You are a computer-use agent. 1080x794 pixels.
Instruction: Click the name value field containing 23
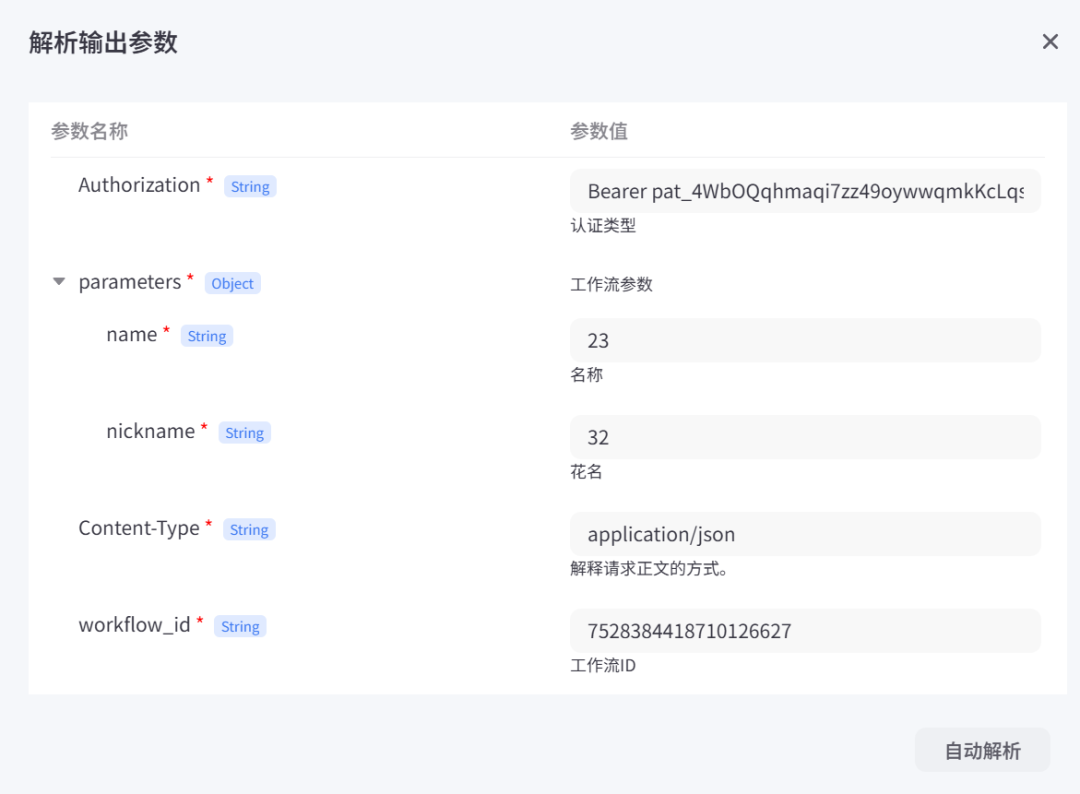[x=805, y=341]
